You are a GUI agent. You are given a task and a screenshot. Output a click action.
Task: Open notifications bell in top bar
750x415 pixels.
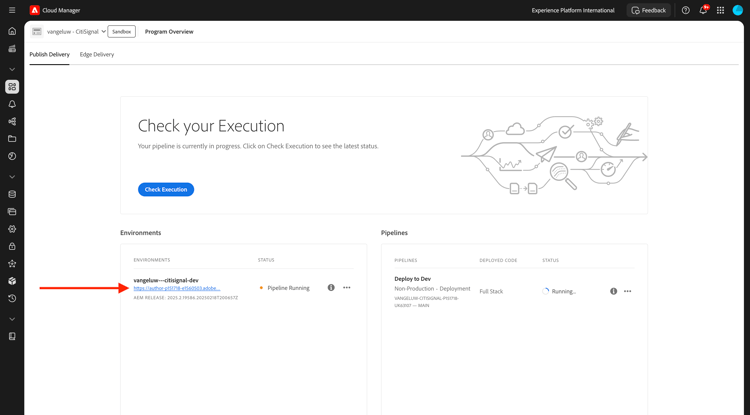tap(703, 10)
